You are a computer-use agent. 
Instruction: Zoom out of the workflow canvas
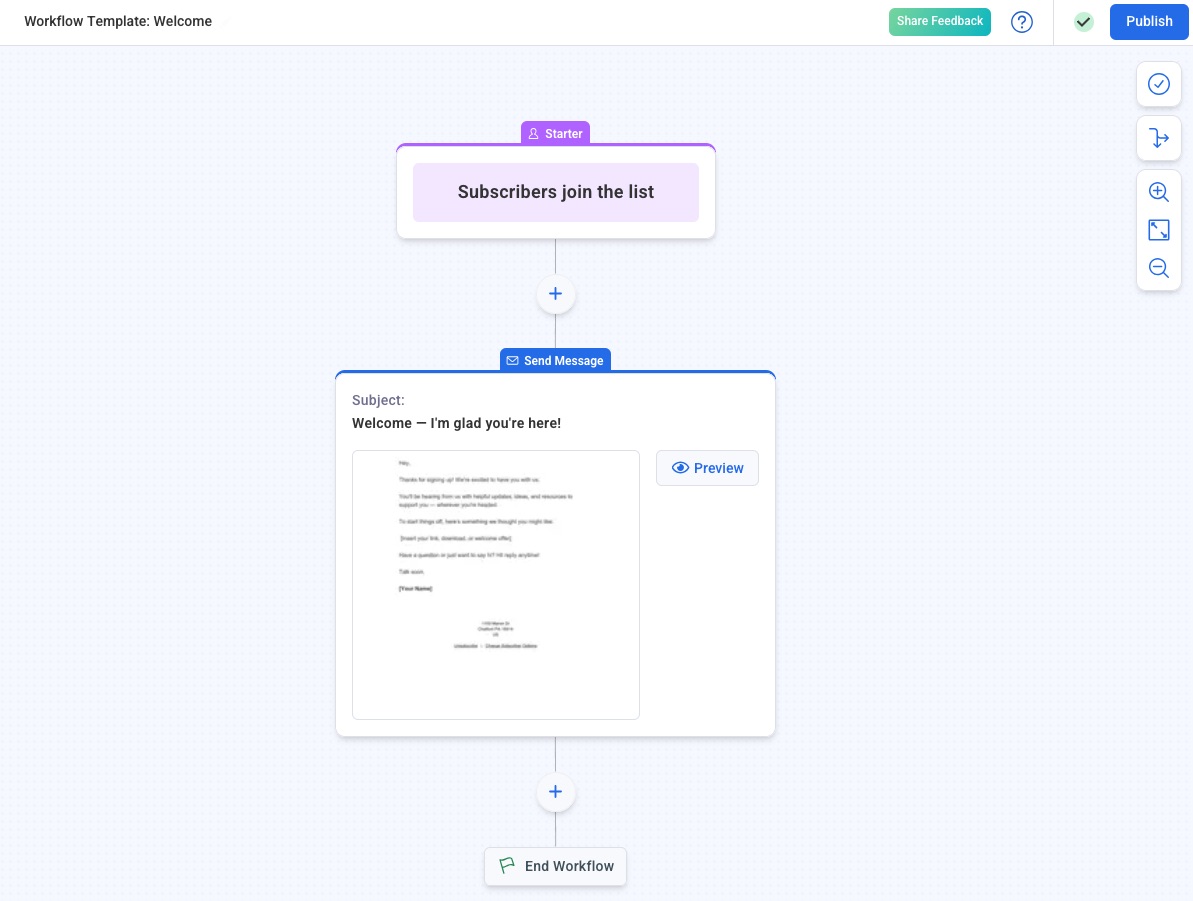click(1158, 267)
